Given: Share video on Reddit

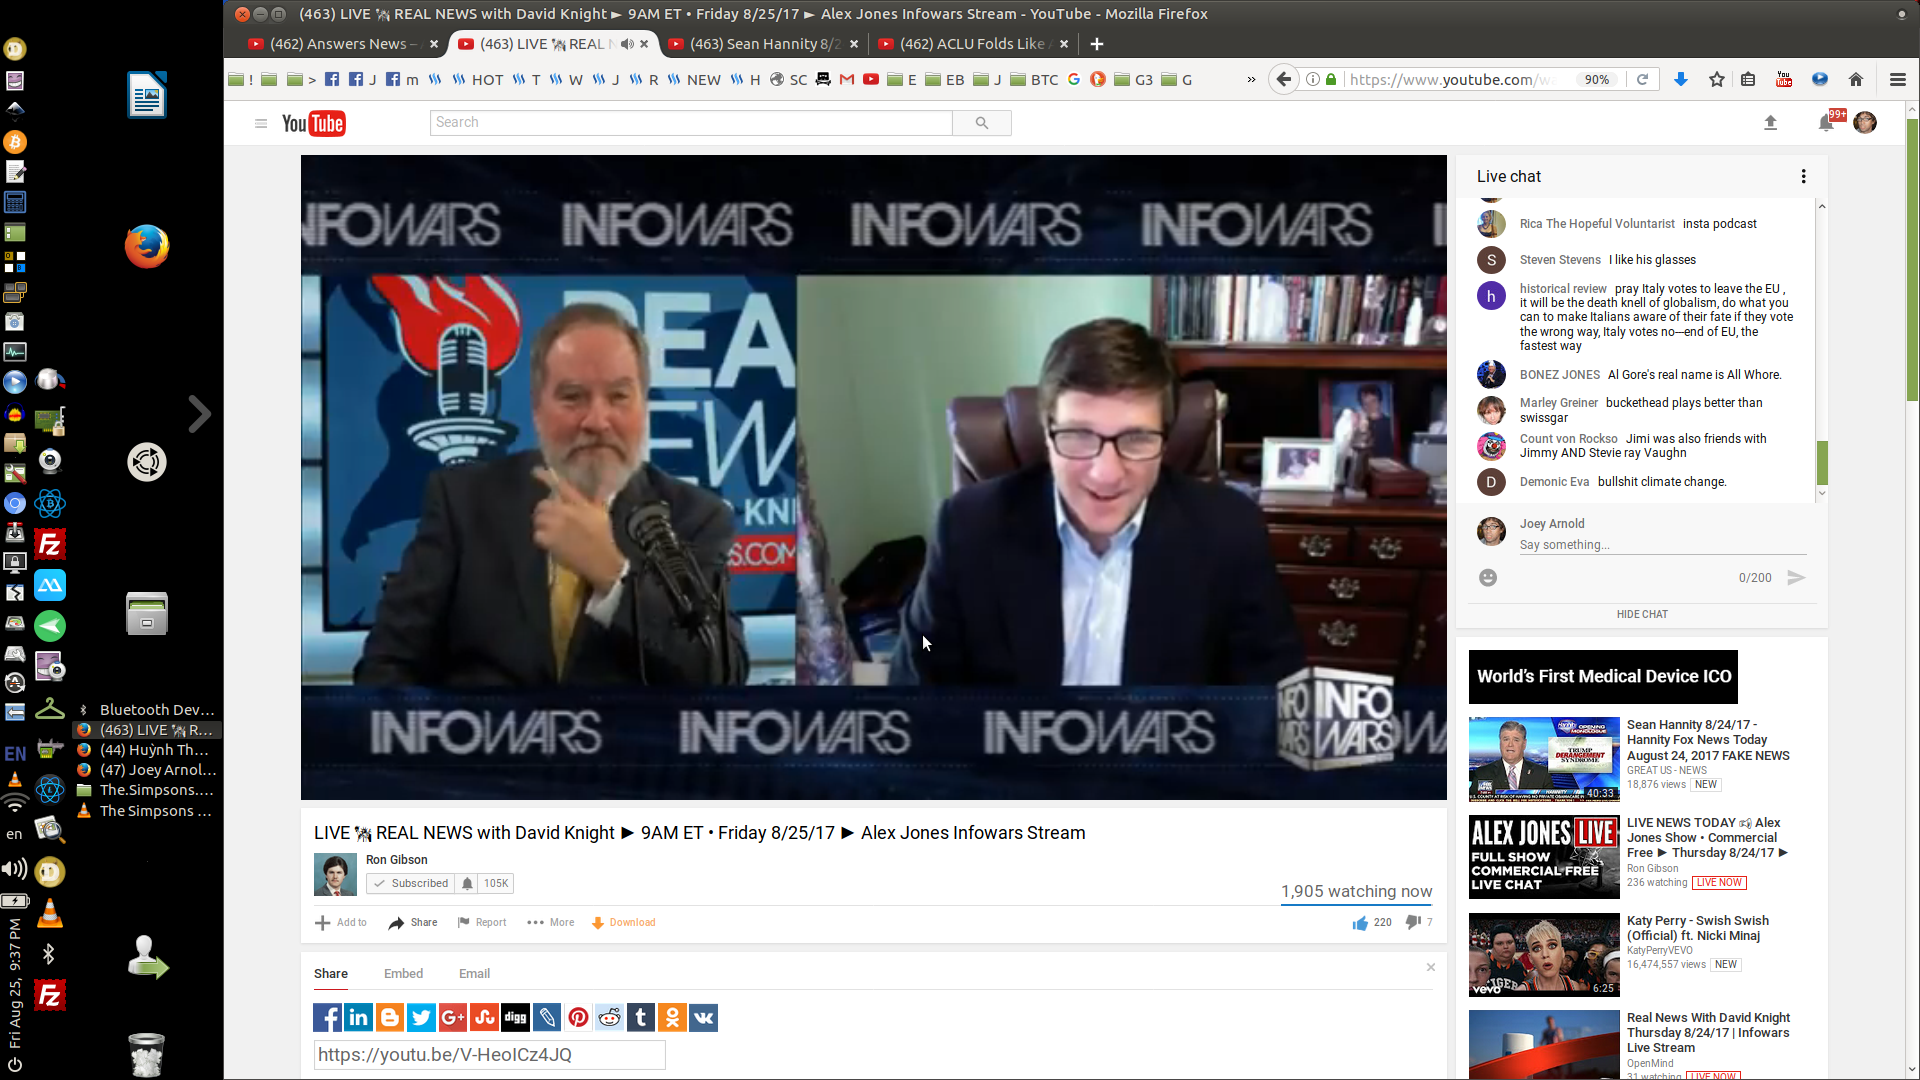Looking at the screenshot, I should [609, 1017].
